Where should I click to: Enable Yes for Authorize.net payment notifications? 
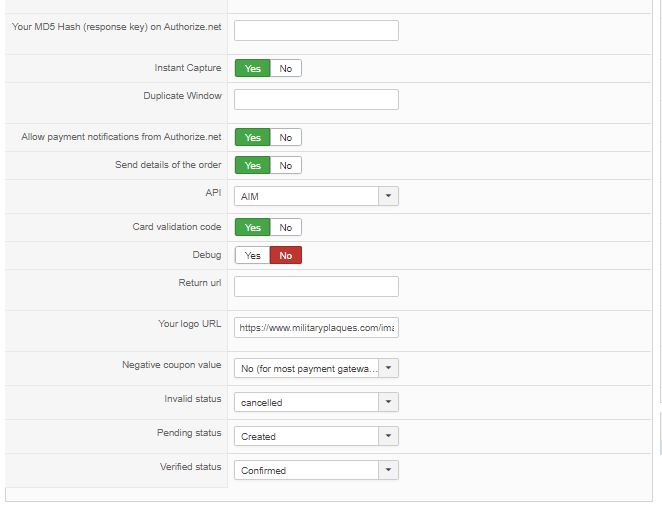tap(252, 137)
